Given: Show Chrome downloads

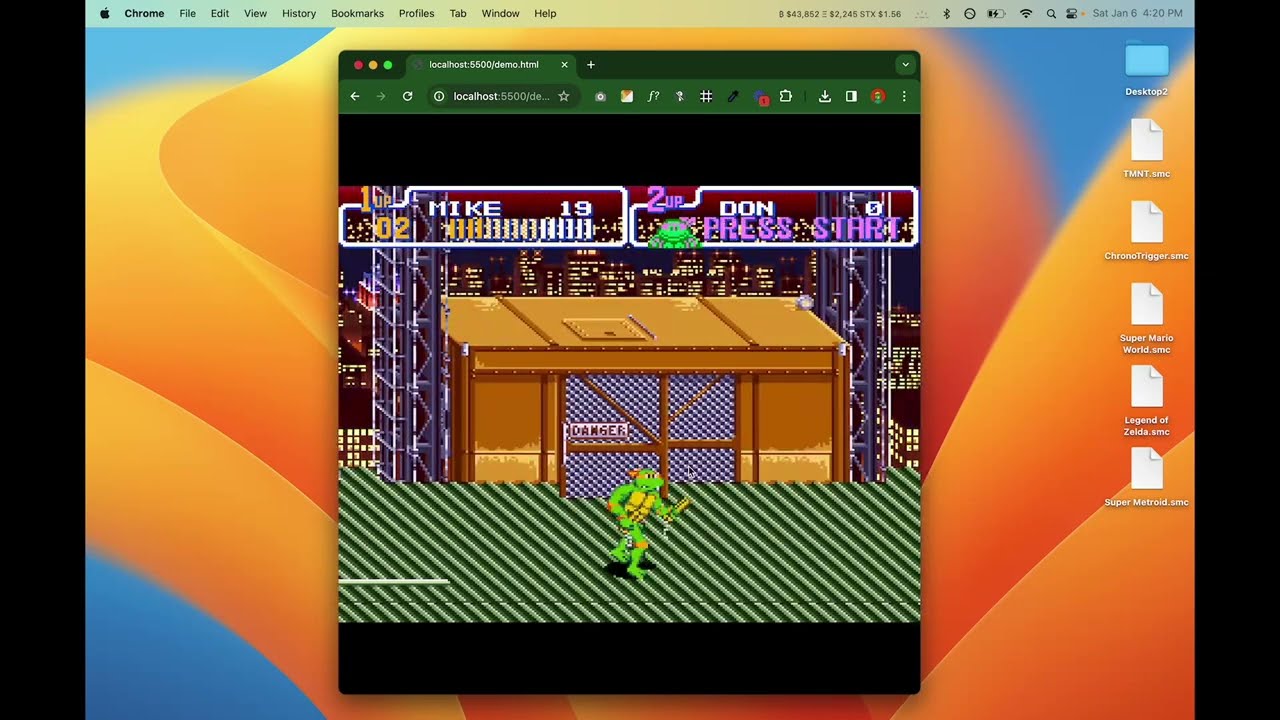Looking at the screenshot, I should pyautogui.click(x=825, y=96).
